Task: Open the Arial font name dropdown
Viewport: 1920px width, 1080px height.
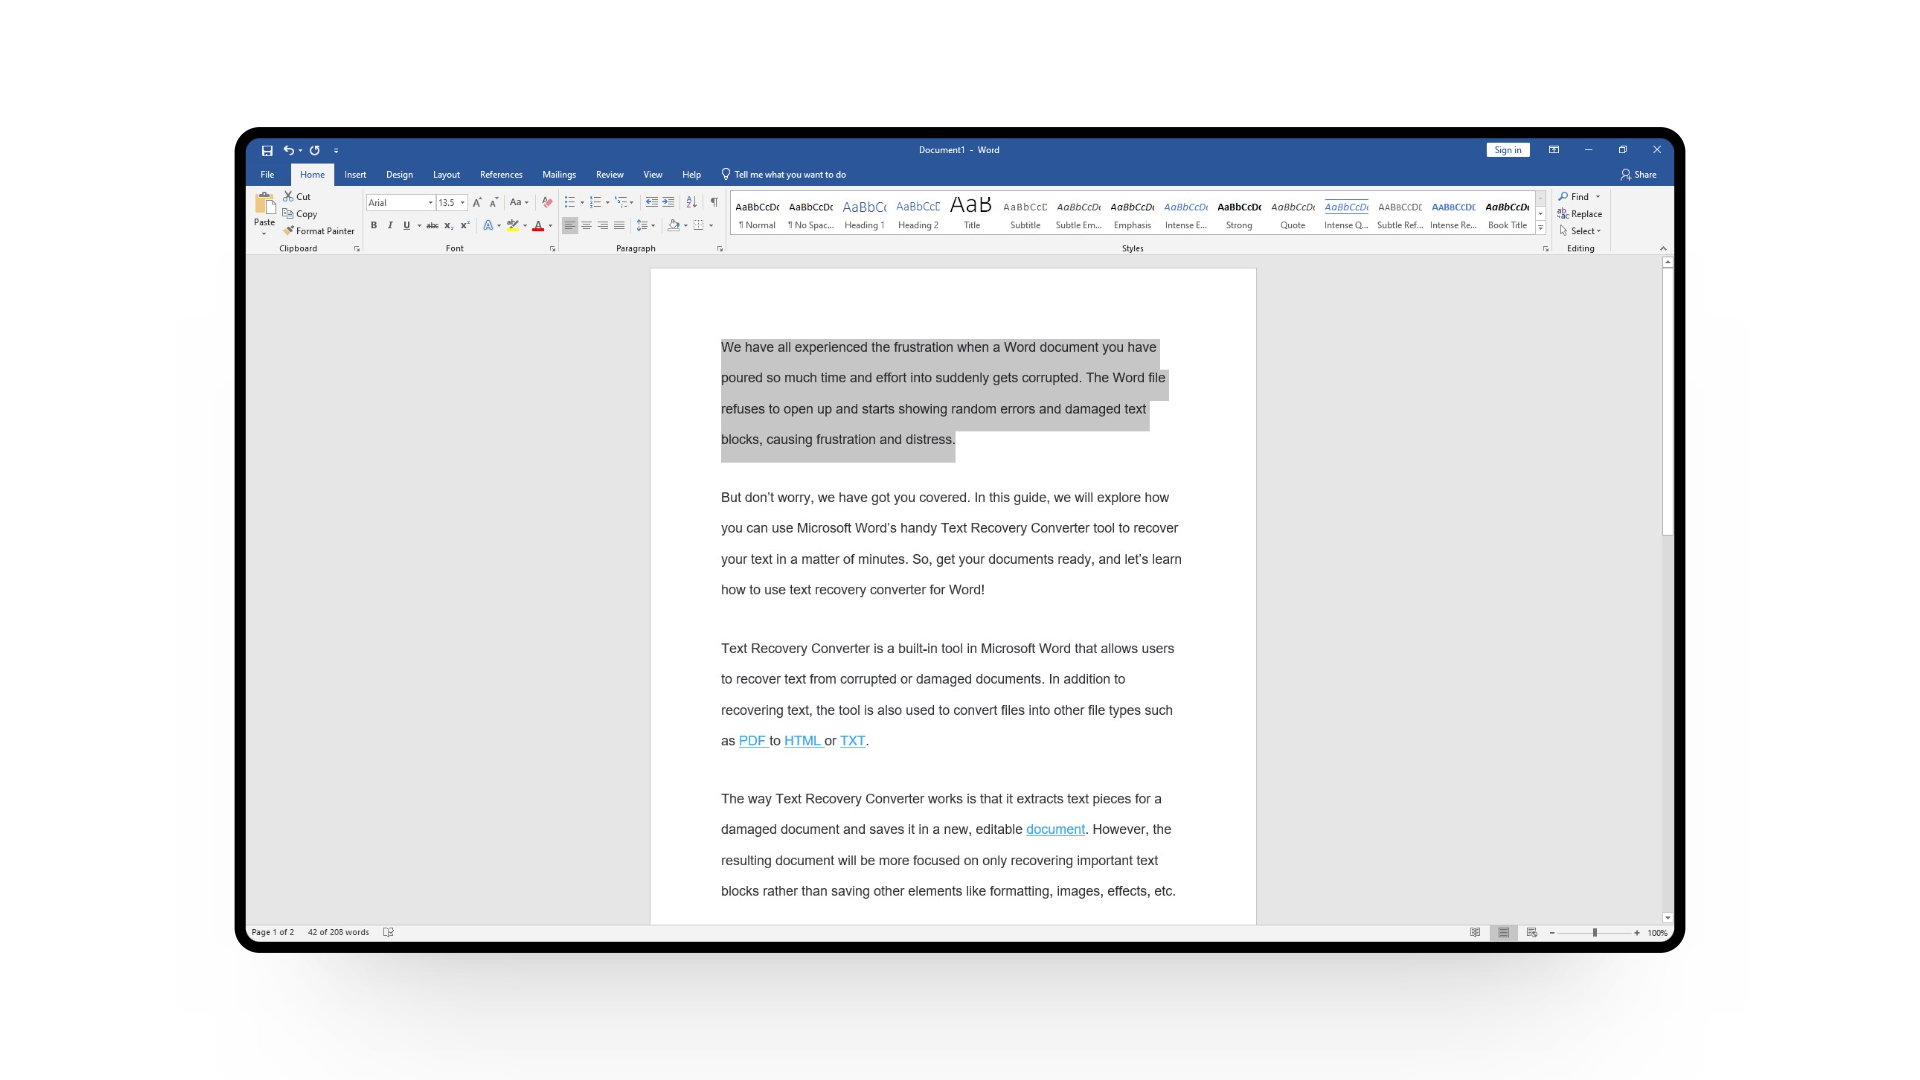Action: (431, 203)
